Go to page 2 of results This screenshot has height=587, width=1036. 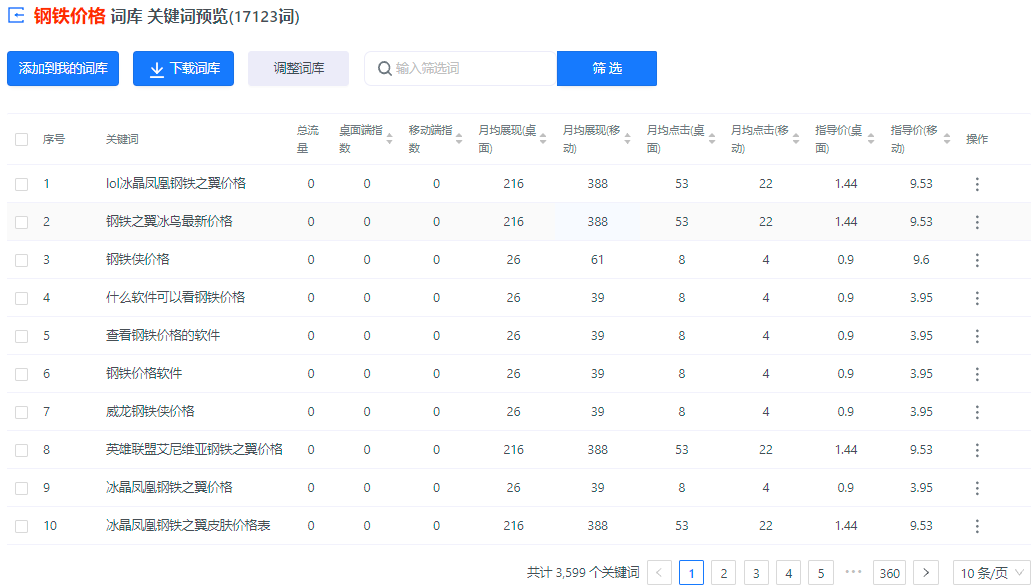coord(723,573)
